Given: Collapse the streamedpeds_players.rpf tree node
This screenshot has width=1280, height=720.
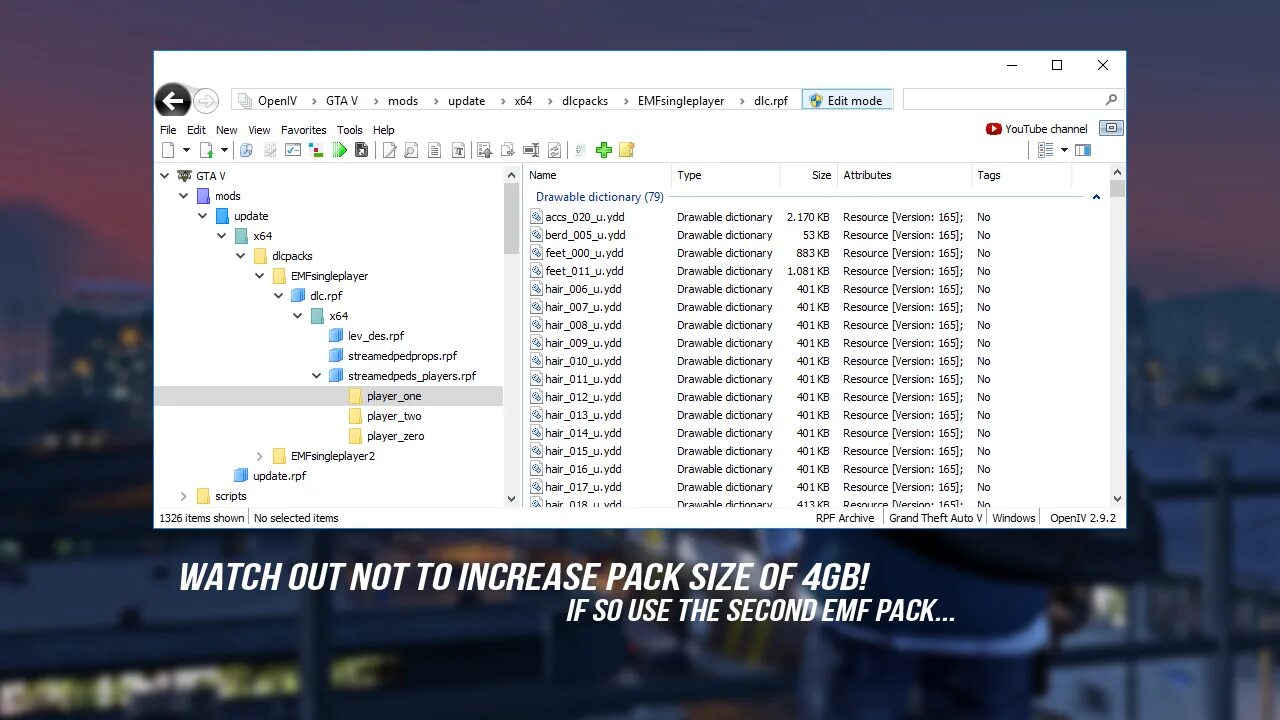Looking at the screenshot, I should tap(317, 376).
